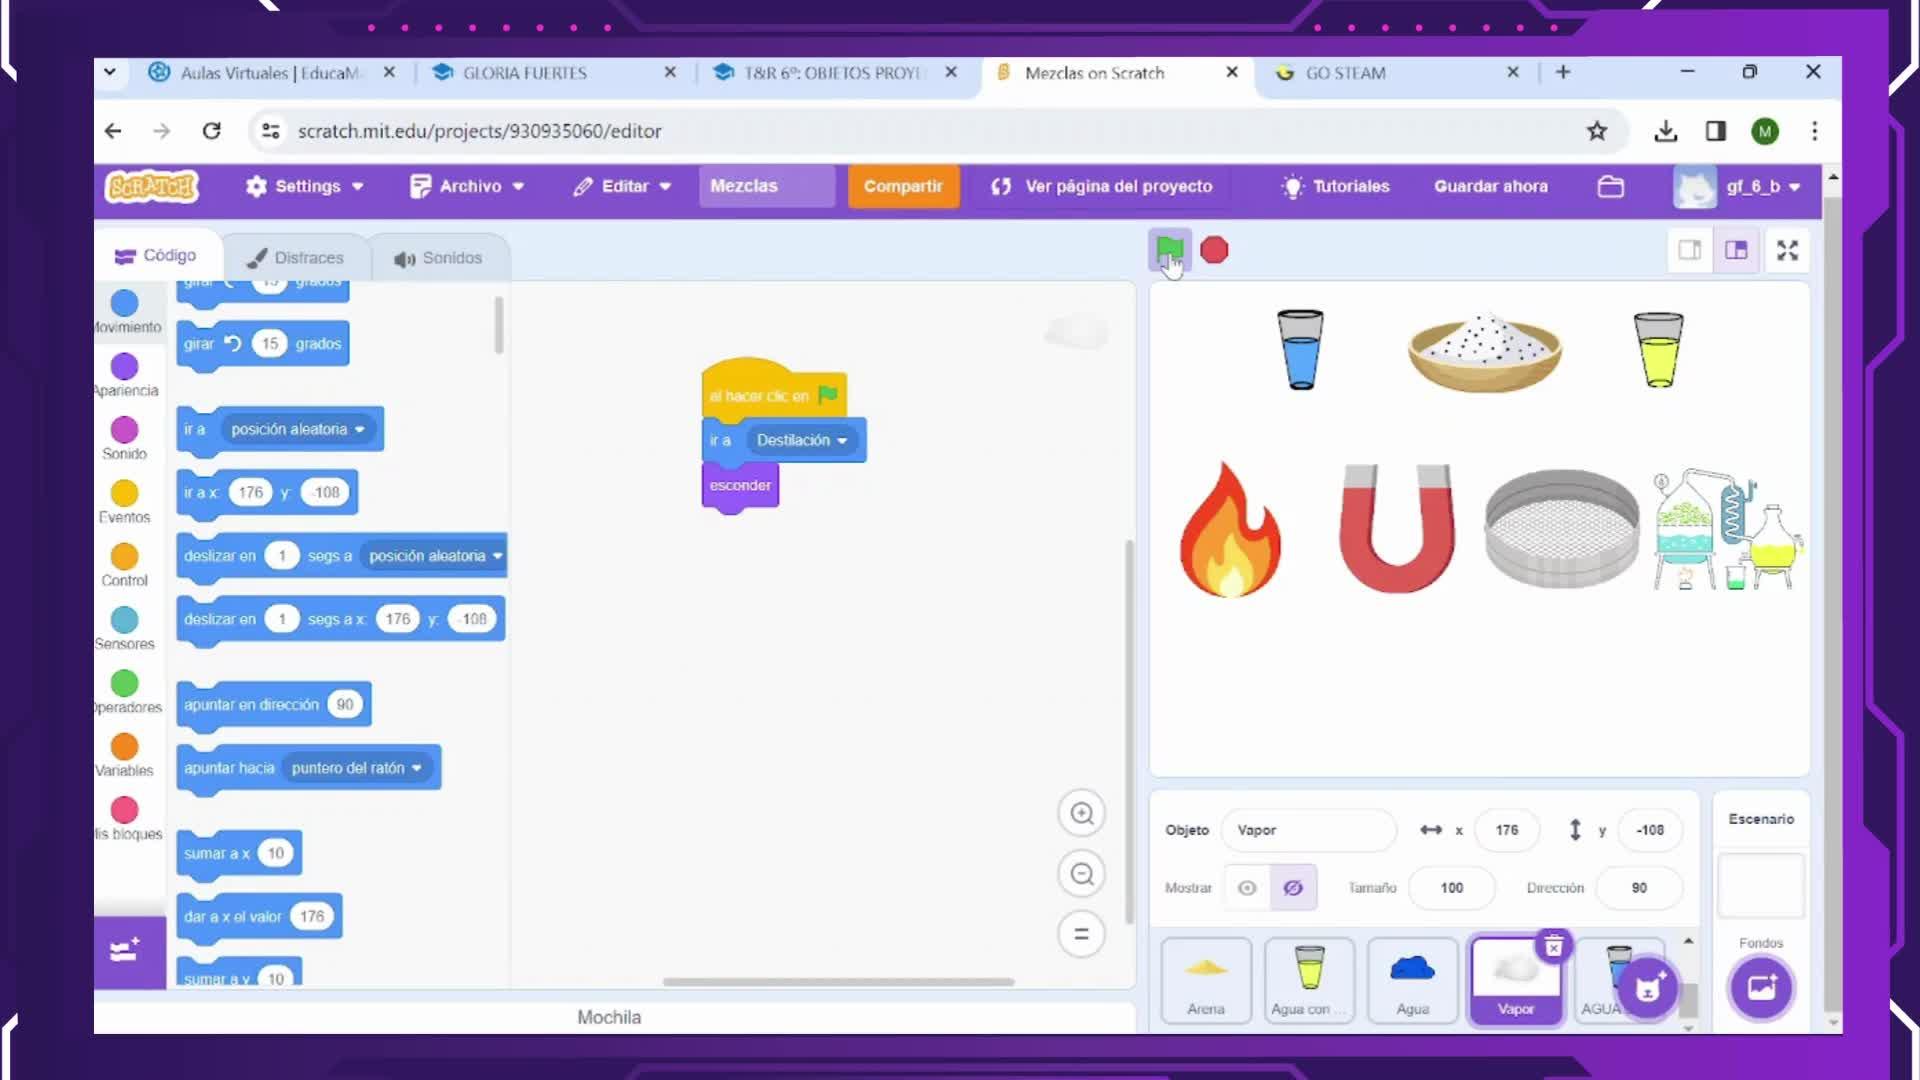
Task: Enter full screen stage mode
Action: [1787, 250]
